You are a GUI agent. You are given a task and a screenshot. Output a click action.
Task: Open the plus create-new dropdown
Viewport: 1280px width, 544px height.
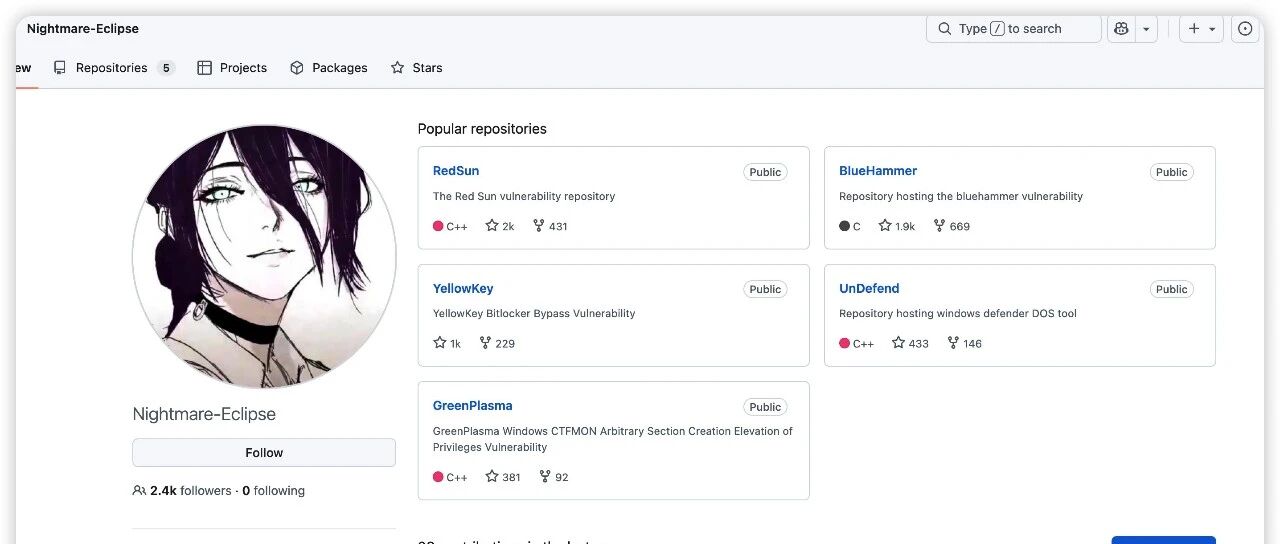click(1201, 29)
